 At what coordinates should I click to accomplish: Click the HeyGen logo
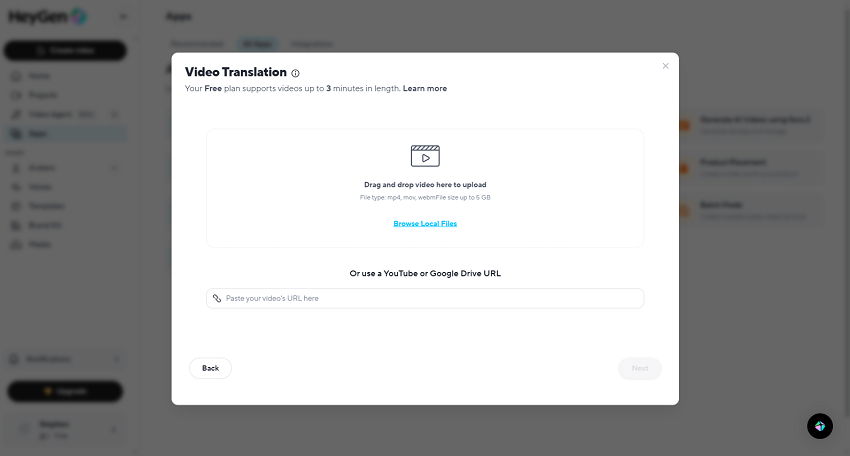point(48,16)
